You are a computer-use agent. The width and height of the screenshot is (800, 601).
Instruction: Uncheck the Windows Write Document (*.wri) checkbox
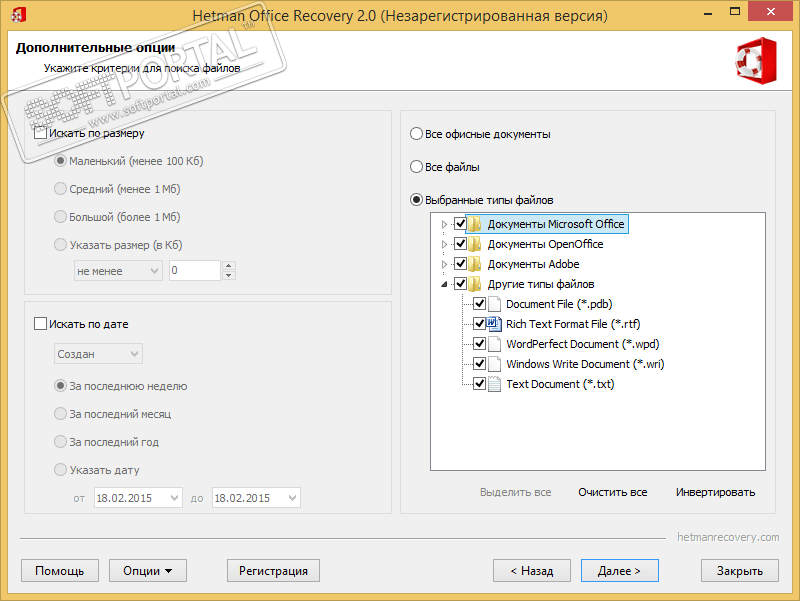(479, 363)
